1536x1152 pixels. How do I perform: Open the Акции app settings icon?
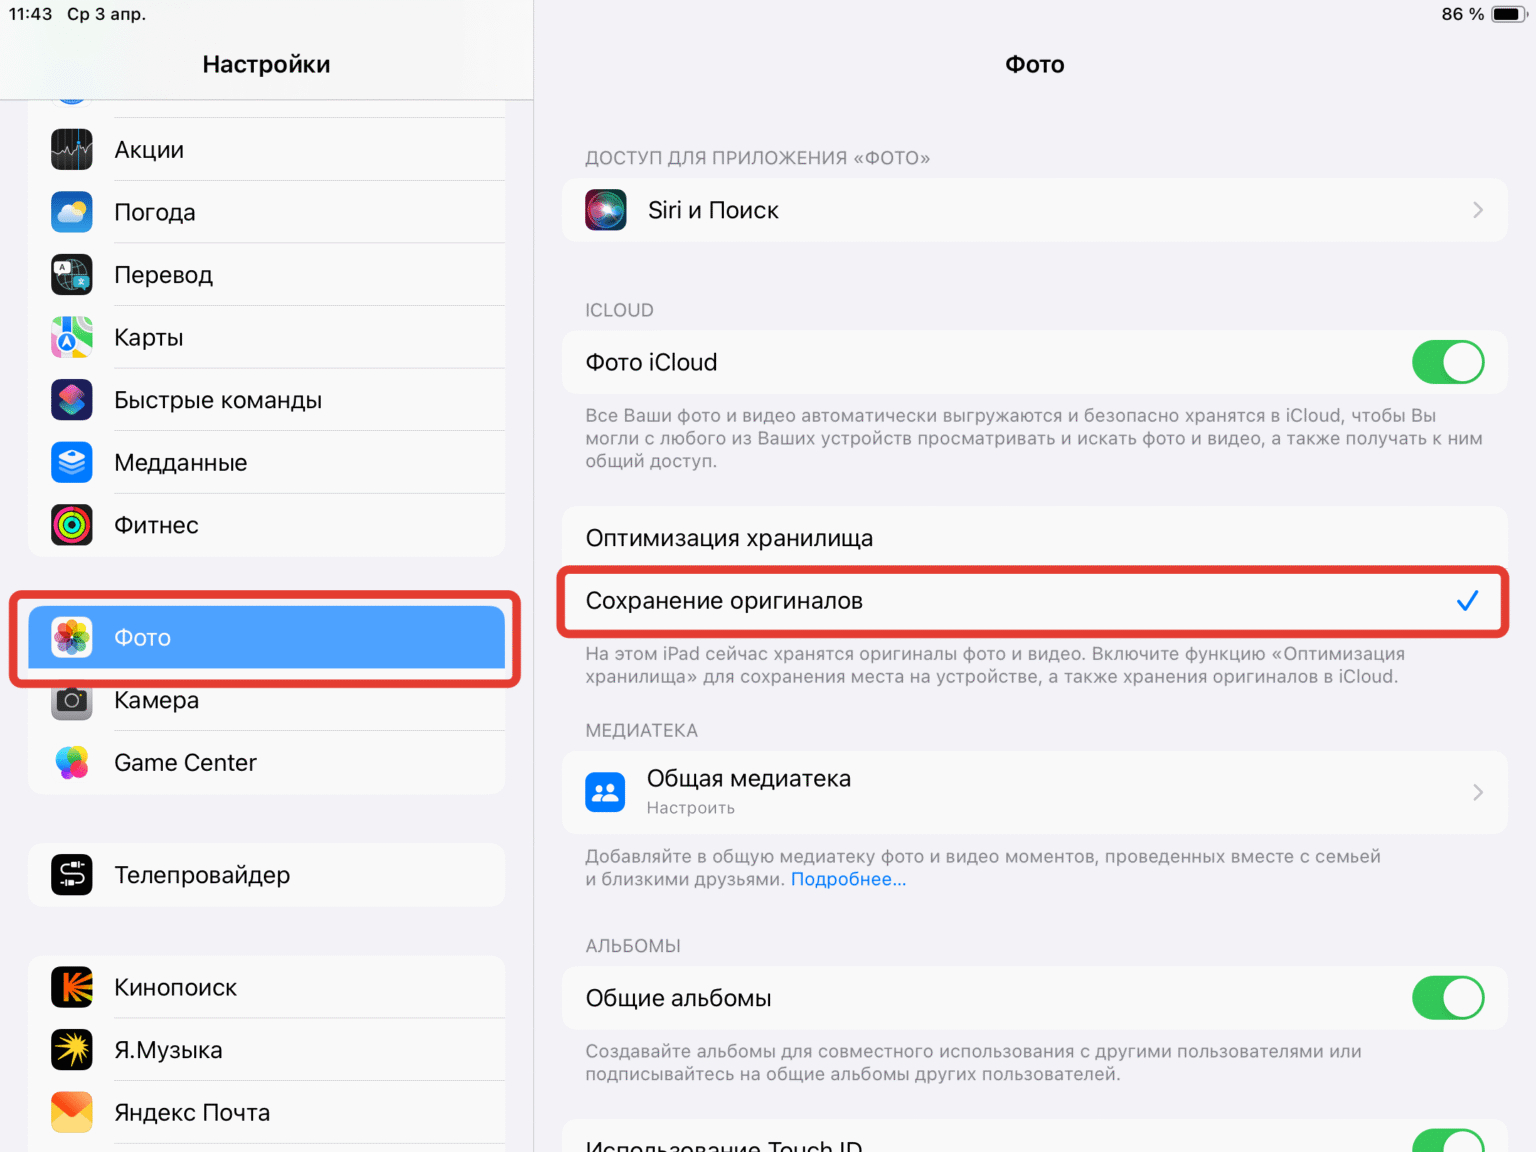(71, 149)
